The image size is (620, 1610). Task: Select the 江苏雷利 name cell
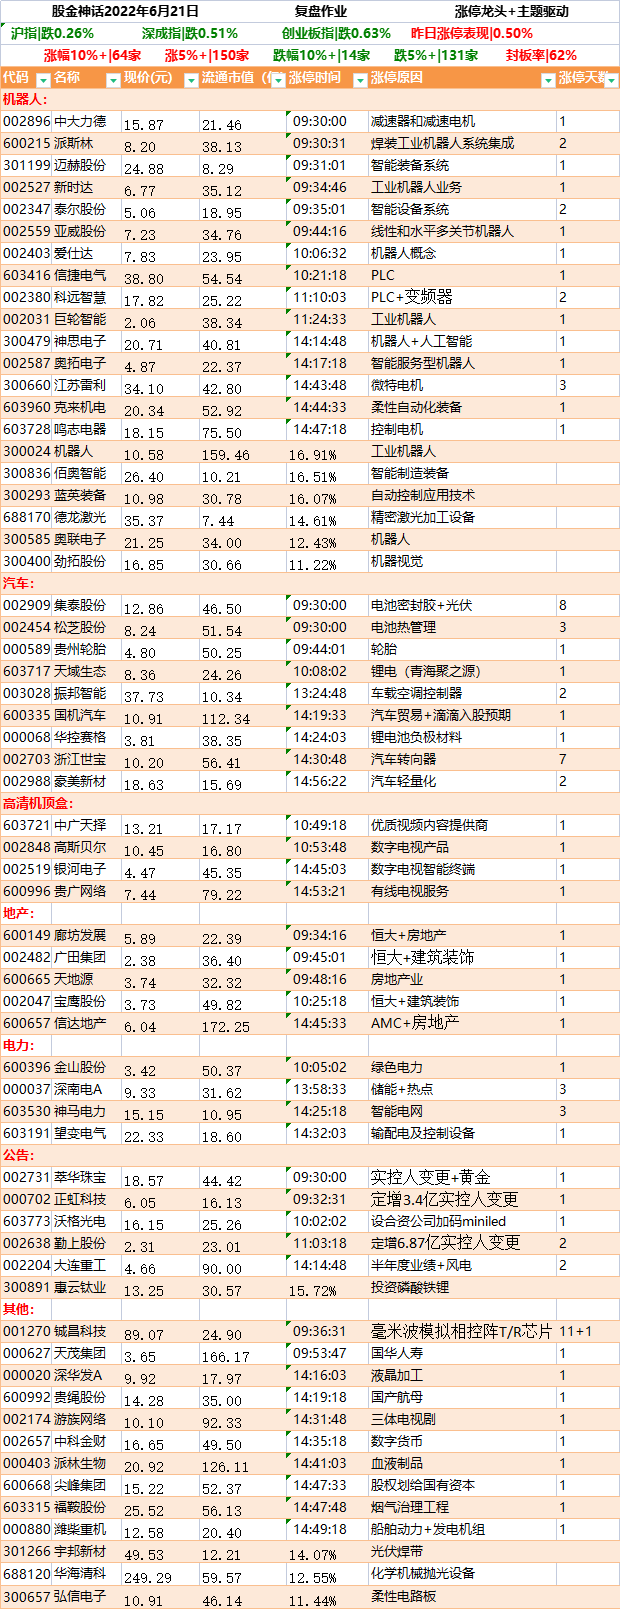(x=86, y=385)
